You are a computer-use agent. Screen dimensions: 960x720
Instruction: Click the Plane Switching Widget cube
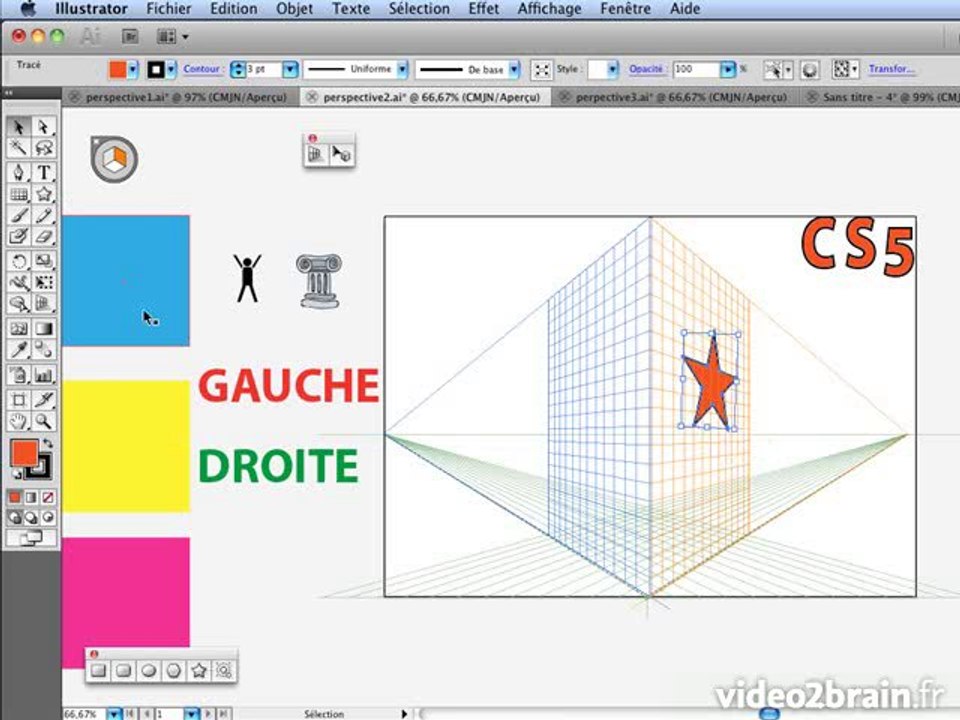pos(114,159)
